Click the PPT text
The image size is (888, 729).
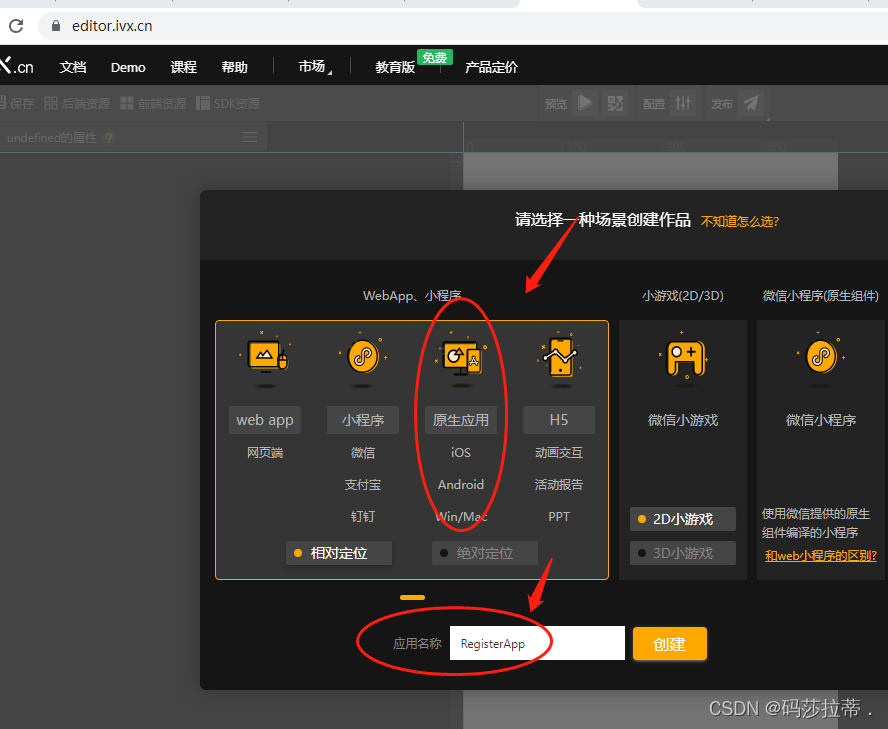[x=559, y=517]
